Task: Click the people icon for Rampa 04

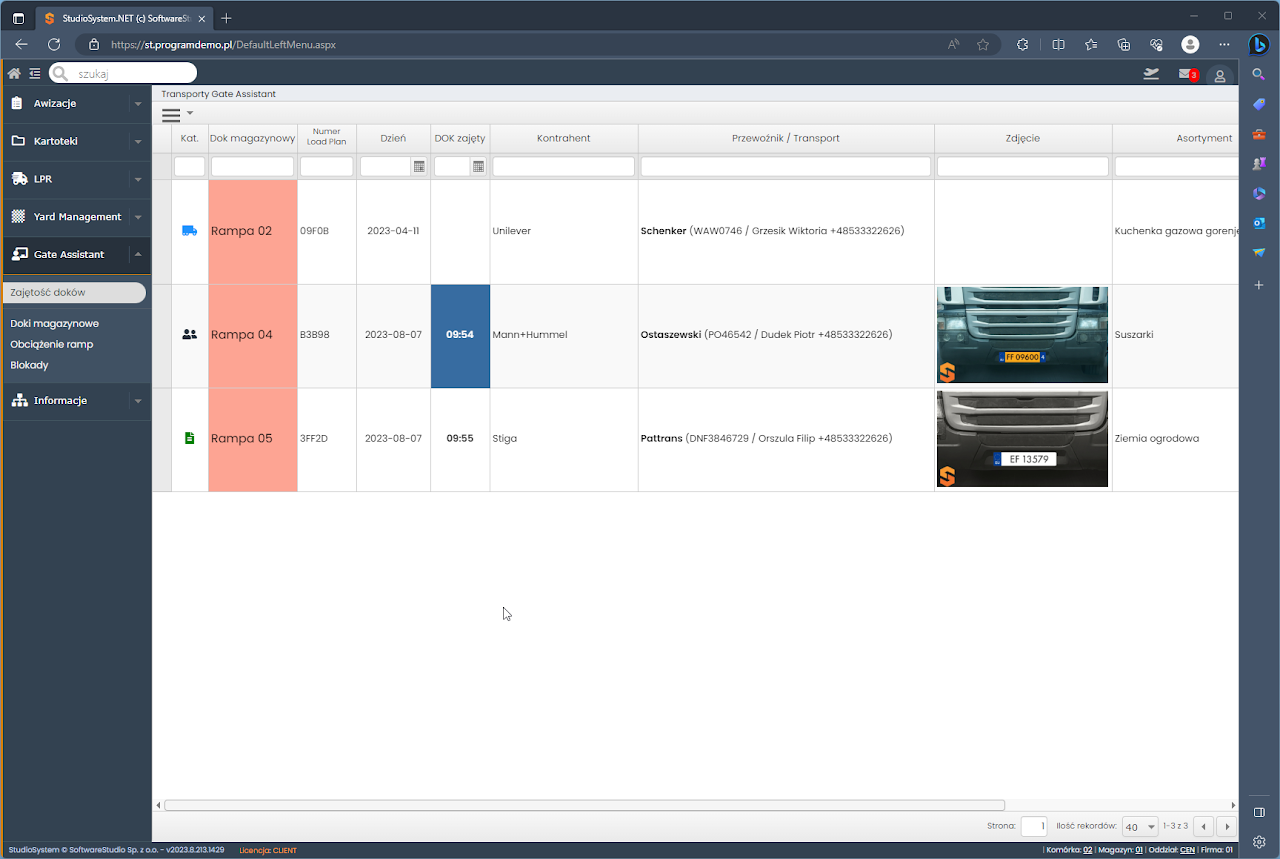Action: (x=189, y=335)
